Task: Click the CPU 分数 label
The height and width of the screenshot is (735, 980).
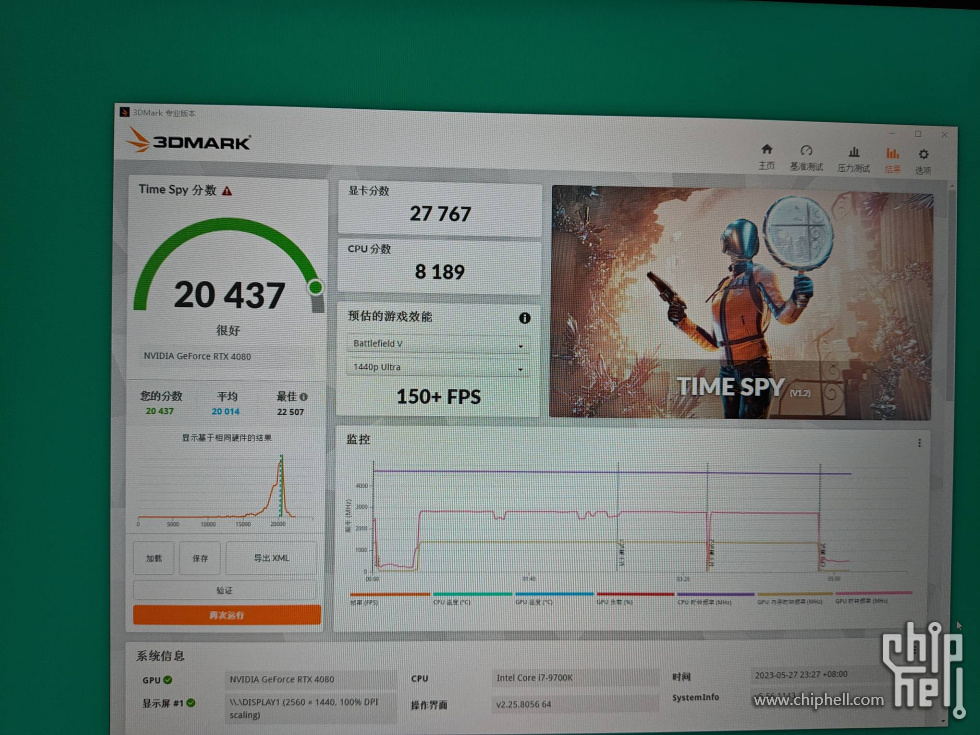Action: tap(369, 249)
